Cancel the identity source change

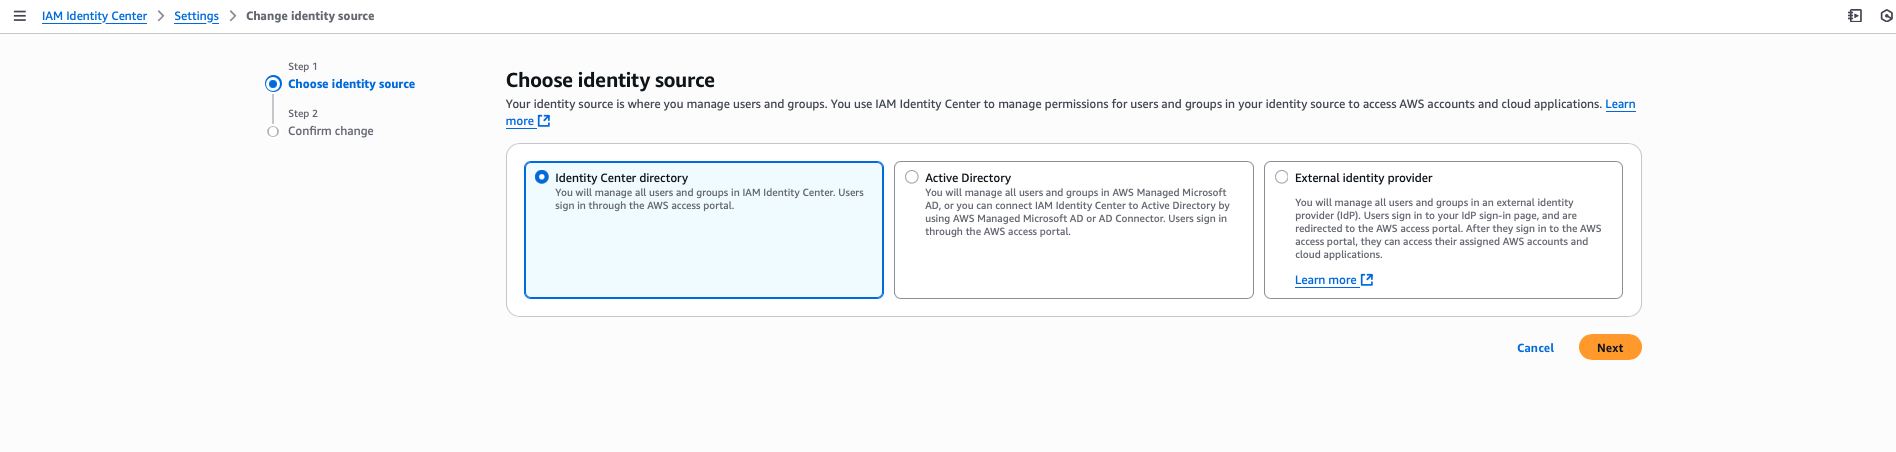1535,348
